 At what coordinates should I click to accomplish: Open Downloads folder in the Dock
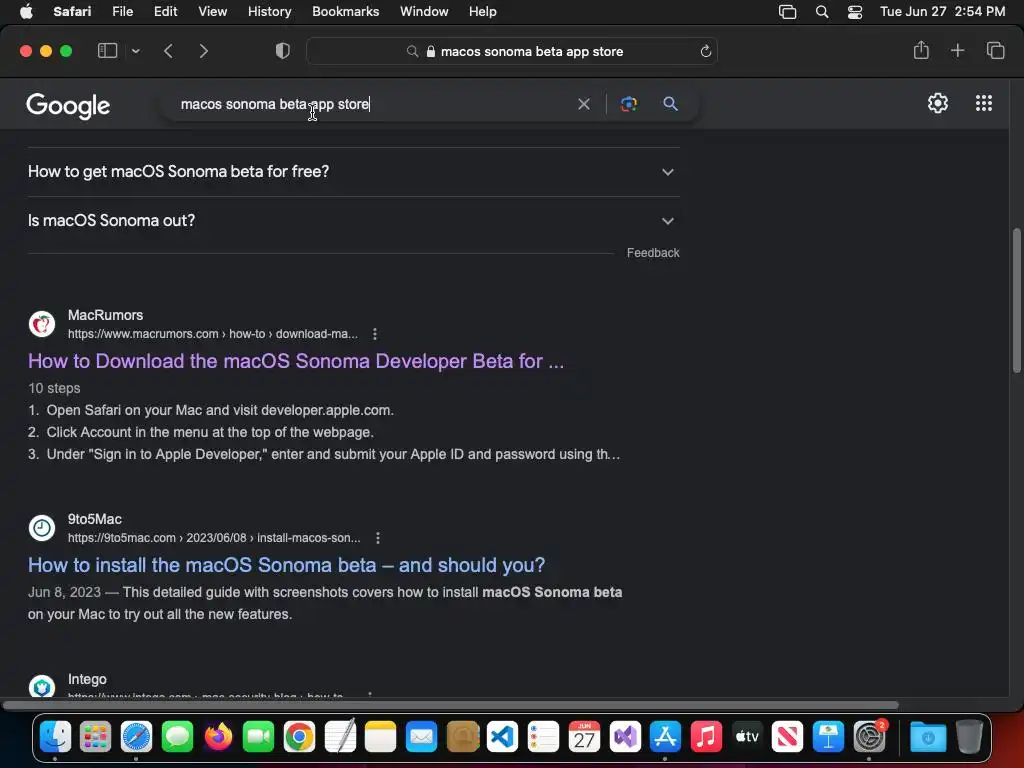(x=928, y=737)
